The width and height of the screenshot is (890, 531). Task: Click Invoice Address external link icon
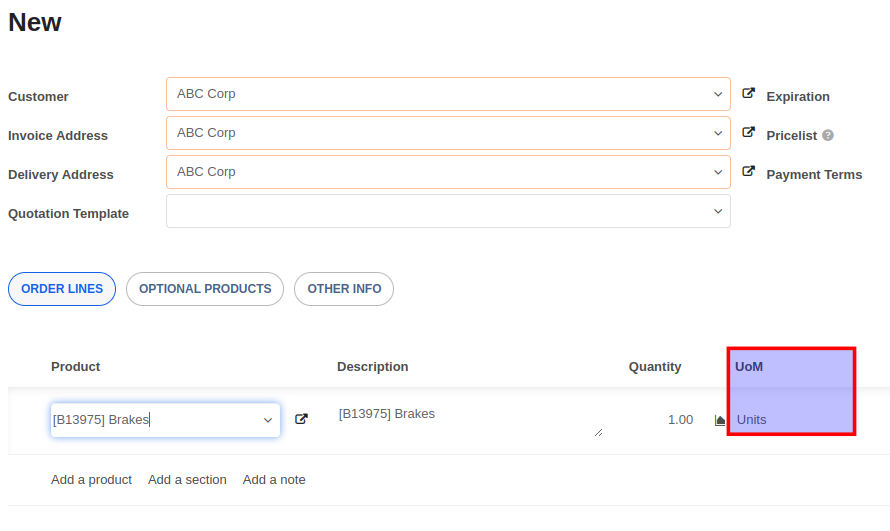point(748,133)
